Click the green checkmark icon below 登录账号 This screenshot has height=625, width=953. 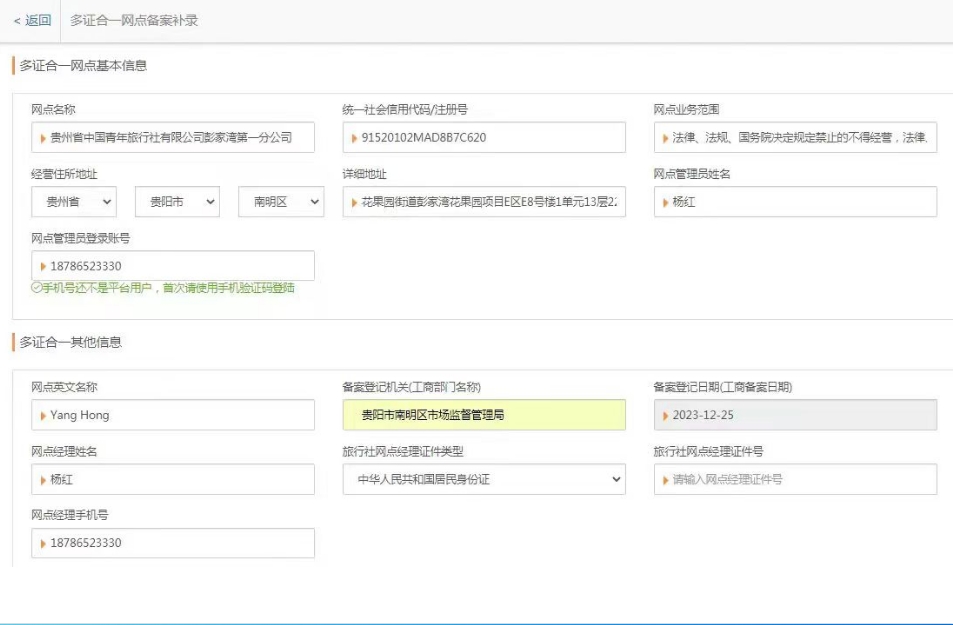click(x=36, y=288)
